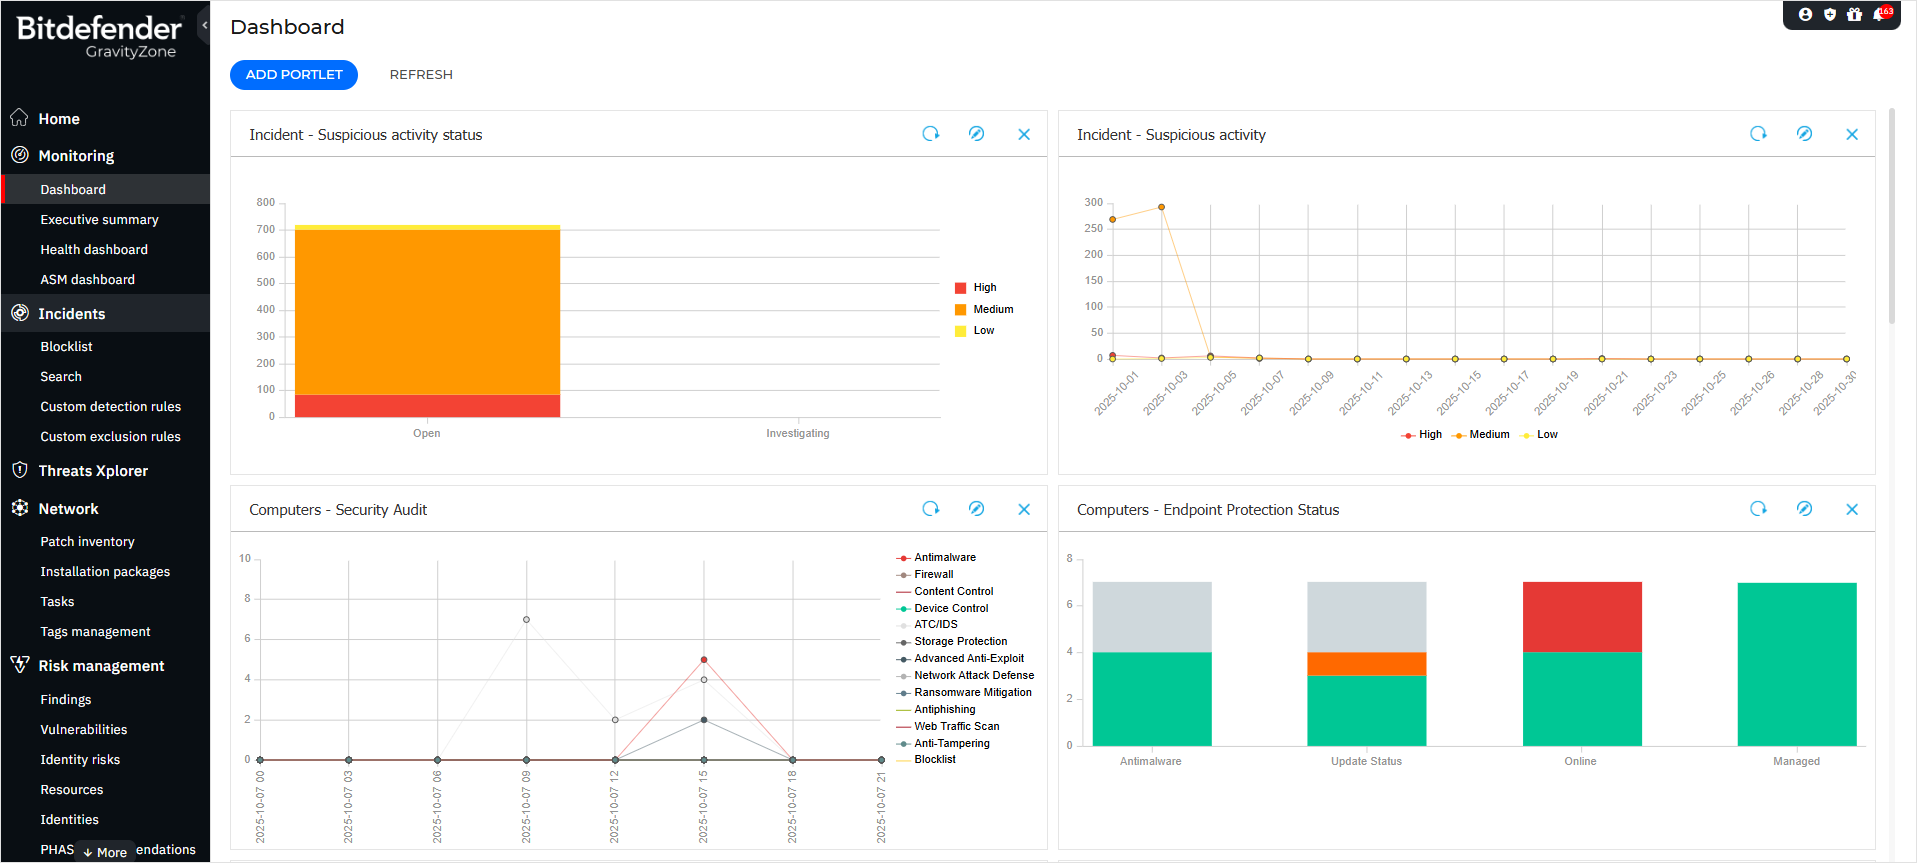
Task: Click the ADD PORTLET button
Action: [x=294, y=75]
